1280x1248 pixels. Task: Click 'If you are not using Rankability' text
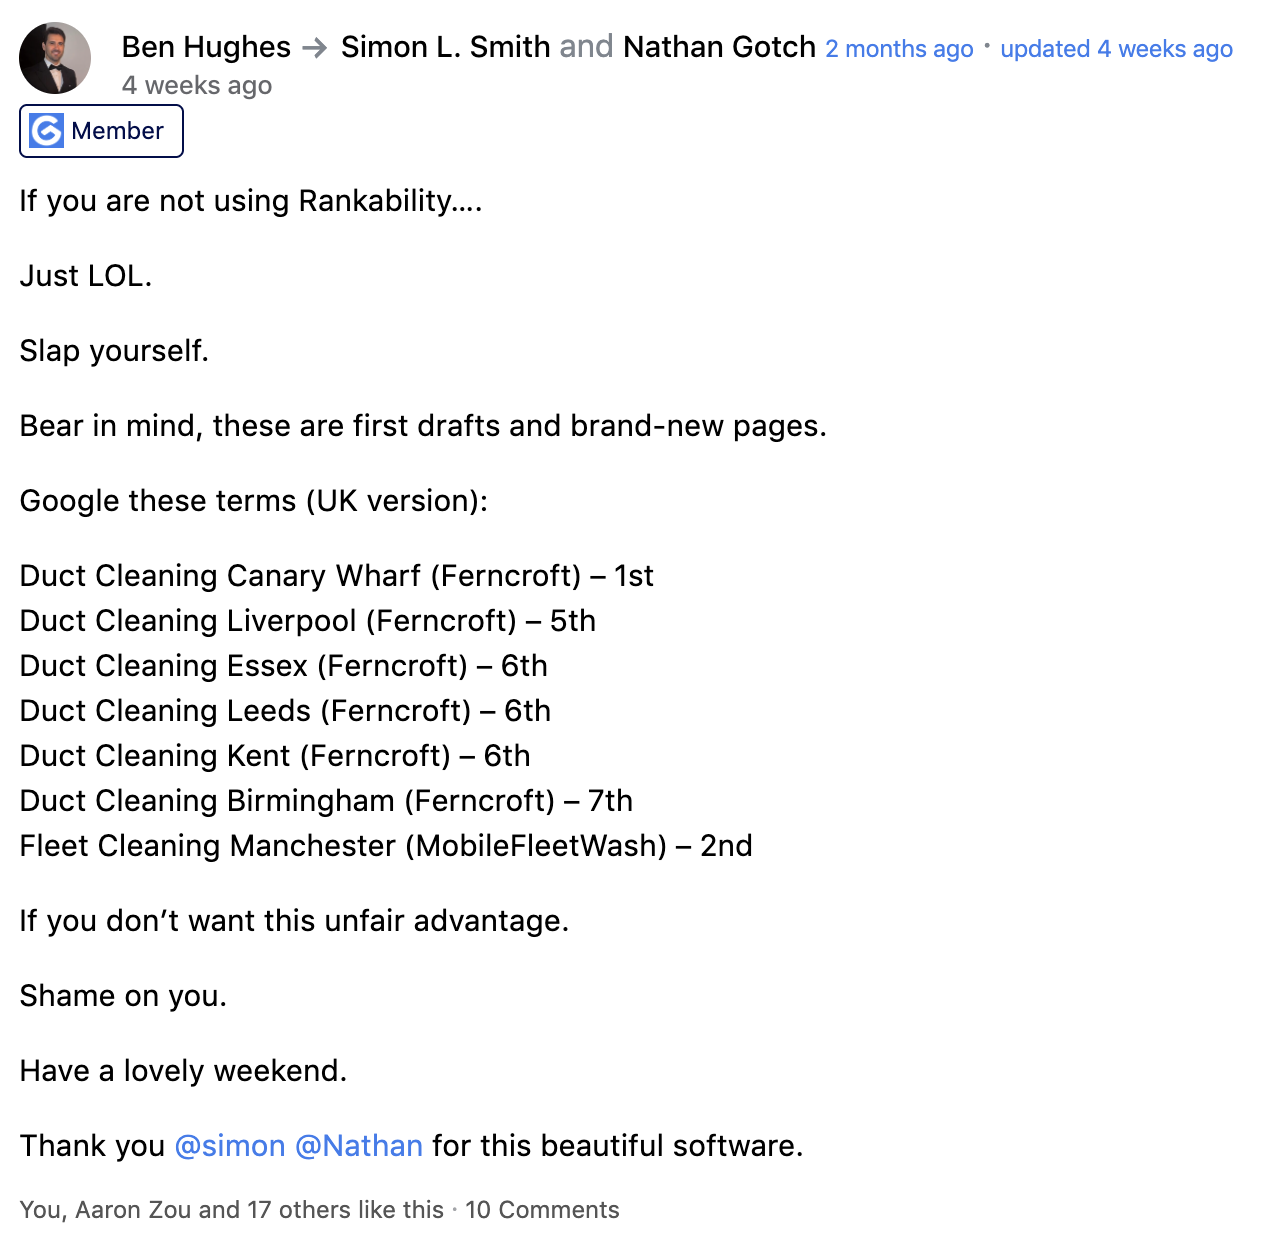pyautogui.click(x=250, y=201)
